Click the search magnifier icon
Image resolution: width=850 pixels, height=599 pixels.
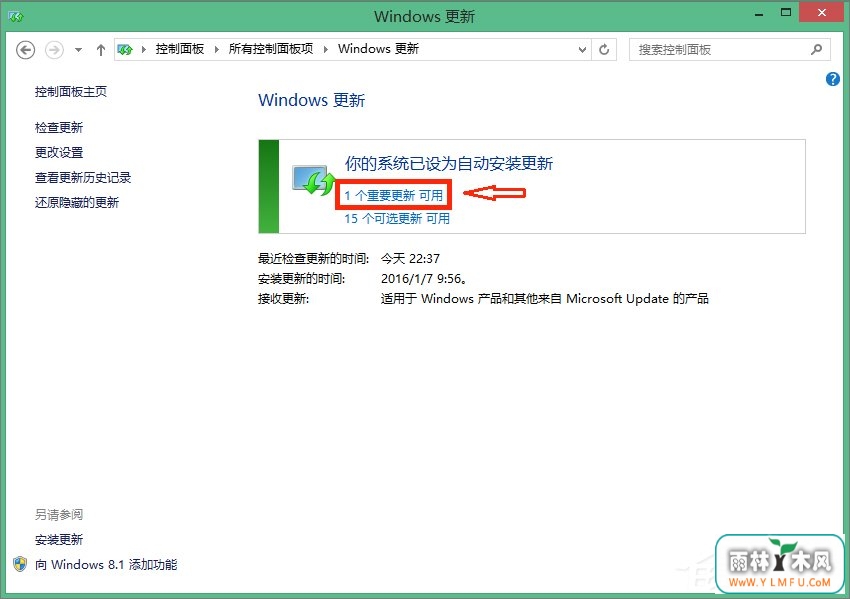click(x=816, y=50)
